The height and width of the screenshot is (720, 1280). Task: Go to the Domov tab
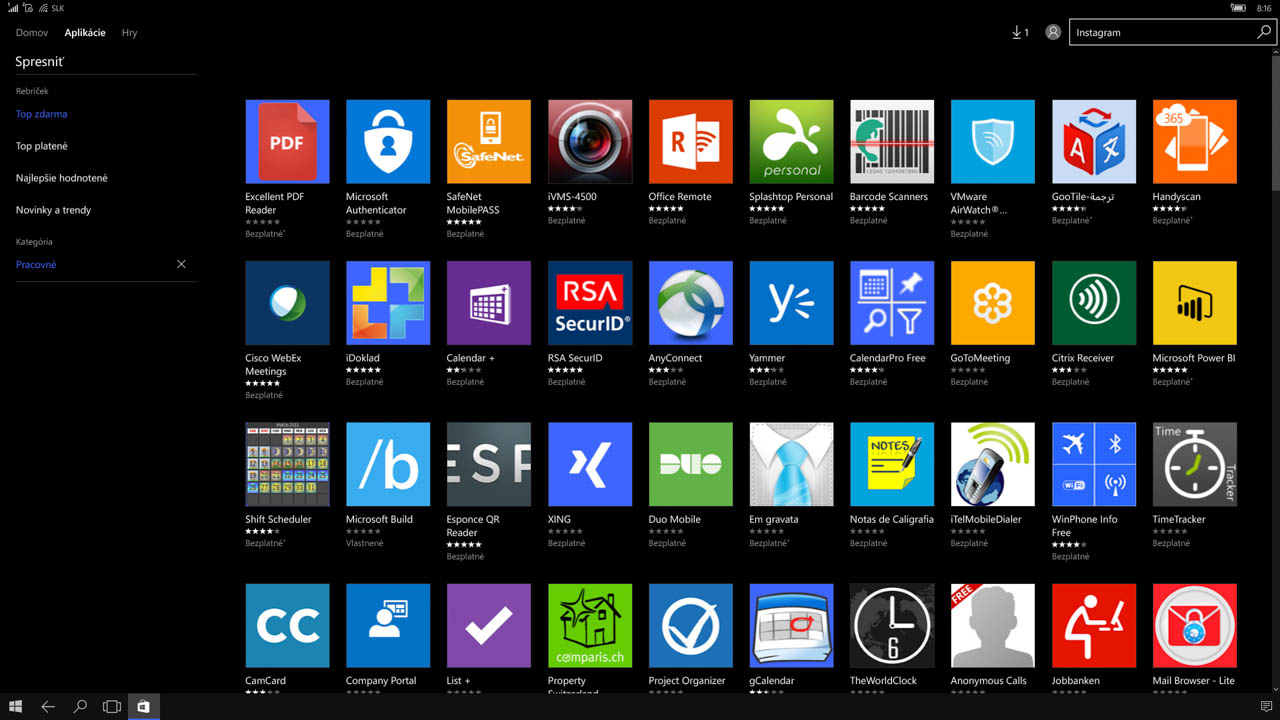(32, 33)
